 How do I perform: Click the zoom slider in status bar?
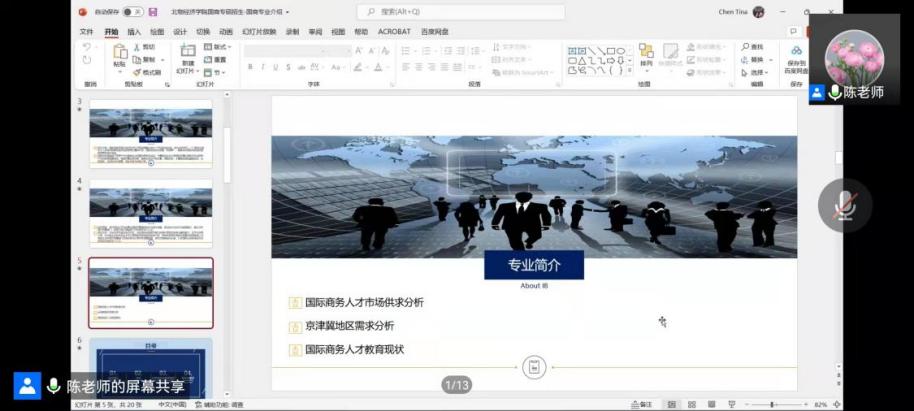tap(773, 404)
